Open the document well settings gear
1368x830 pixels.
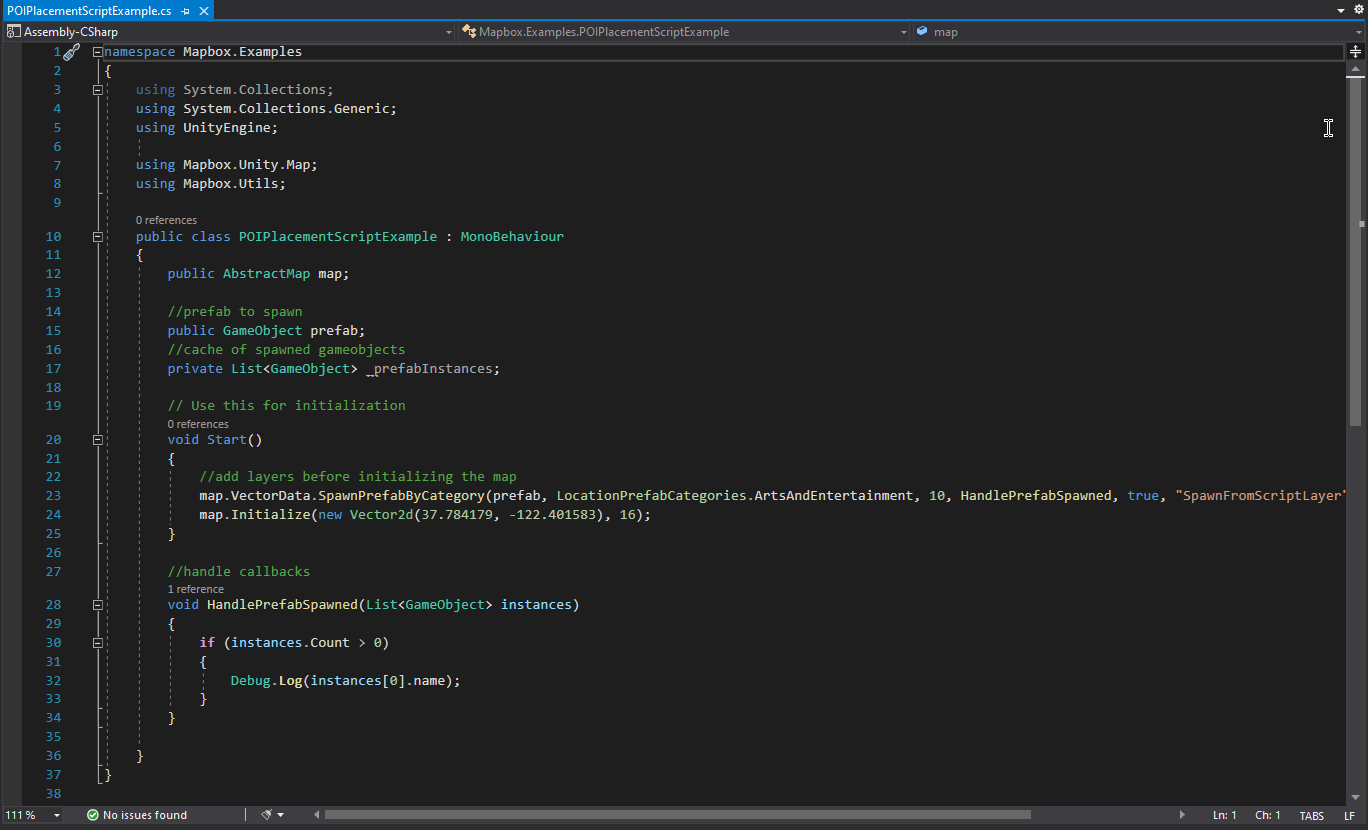click(1358, 10)
